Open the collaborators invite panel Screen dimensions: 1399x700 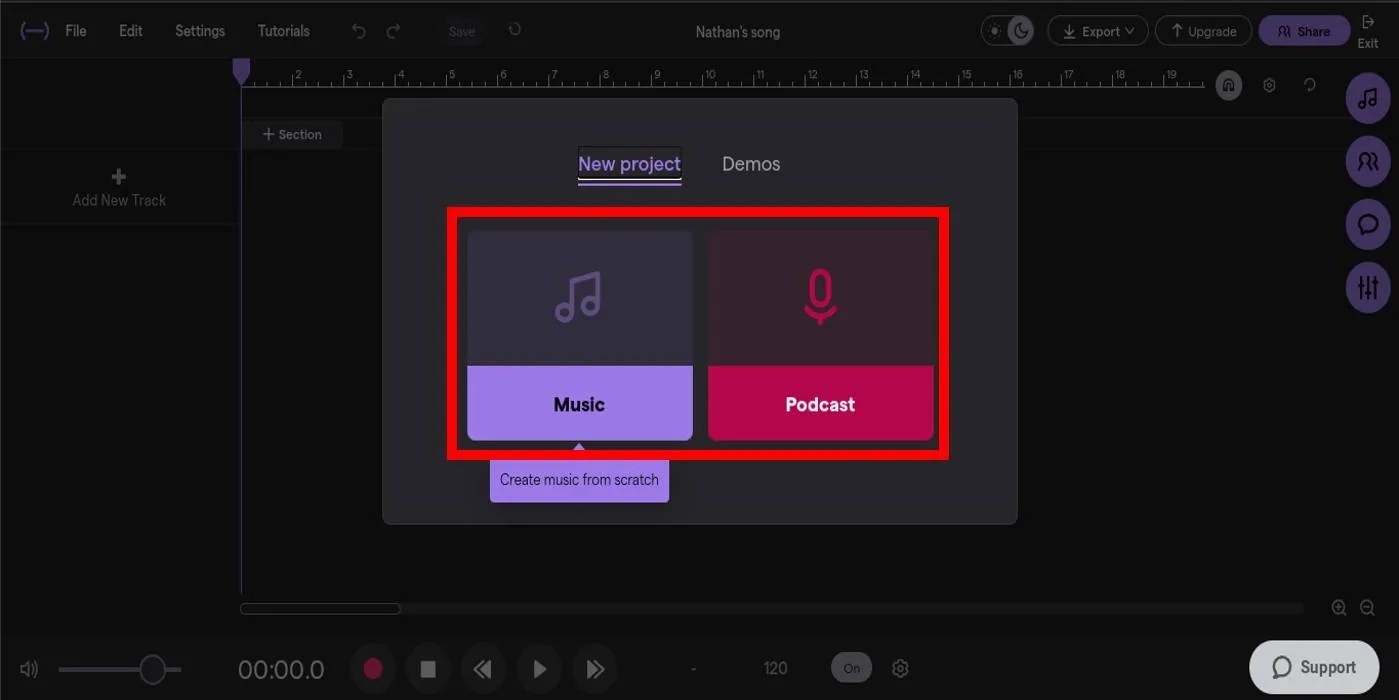coord(1367,161)
